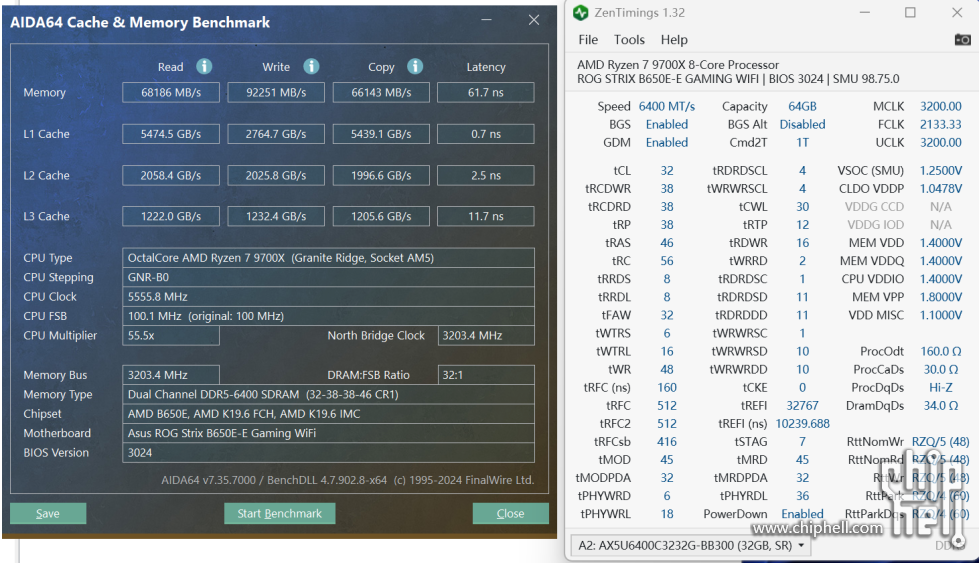Close the ZenTimings window

click(957, 12)
